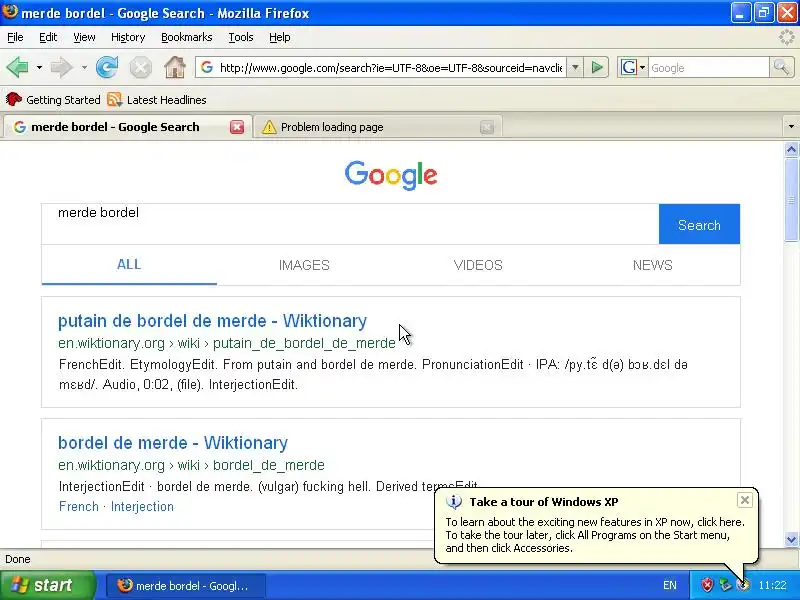Click the blue Search button
800x600 pixels.
click(699, 224)
